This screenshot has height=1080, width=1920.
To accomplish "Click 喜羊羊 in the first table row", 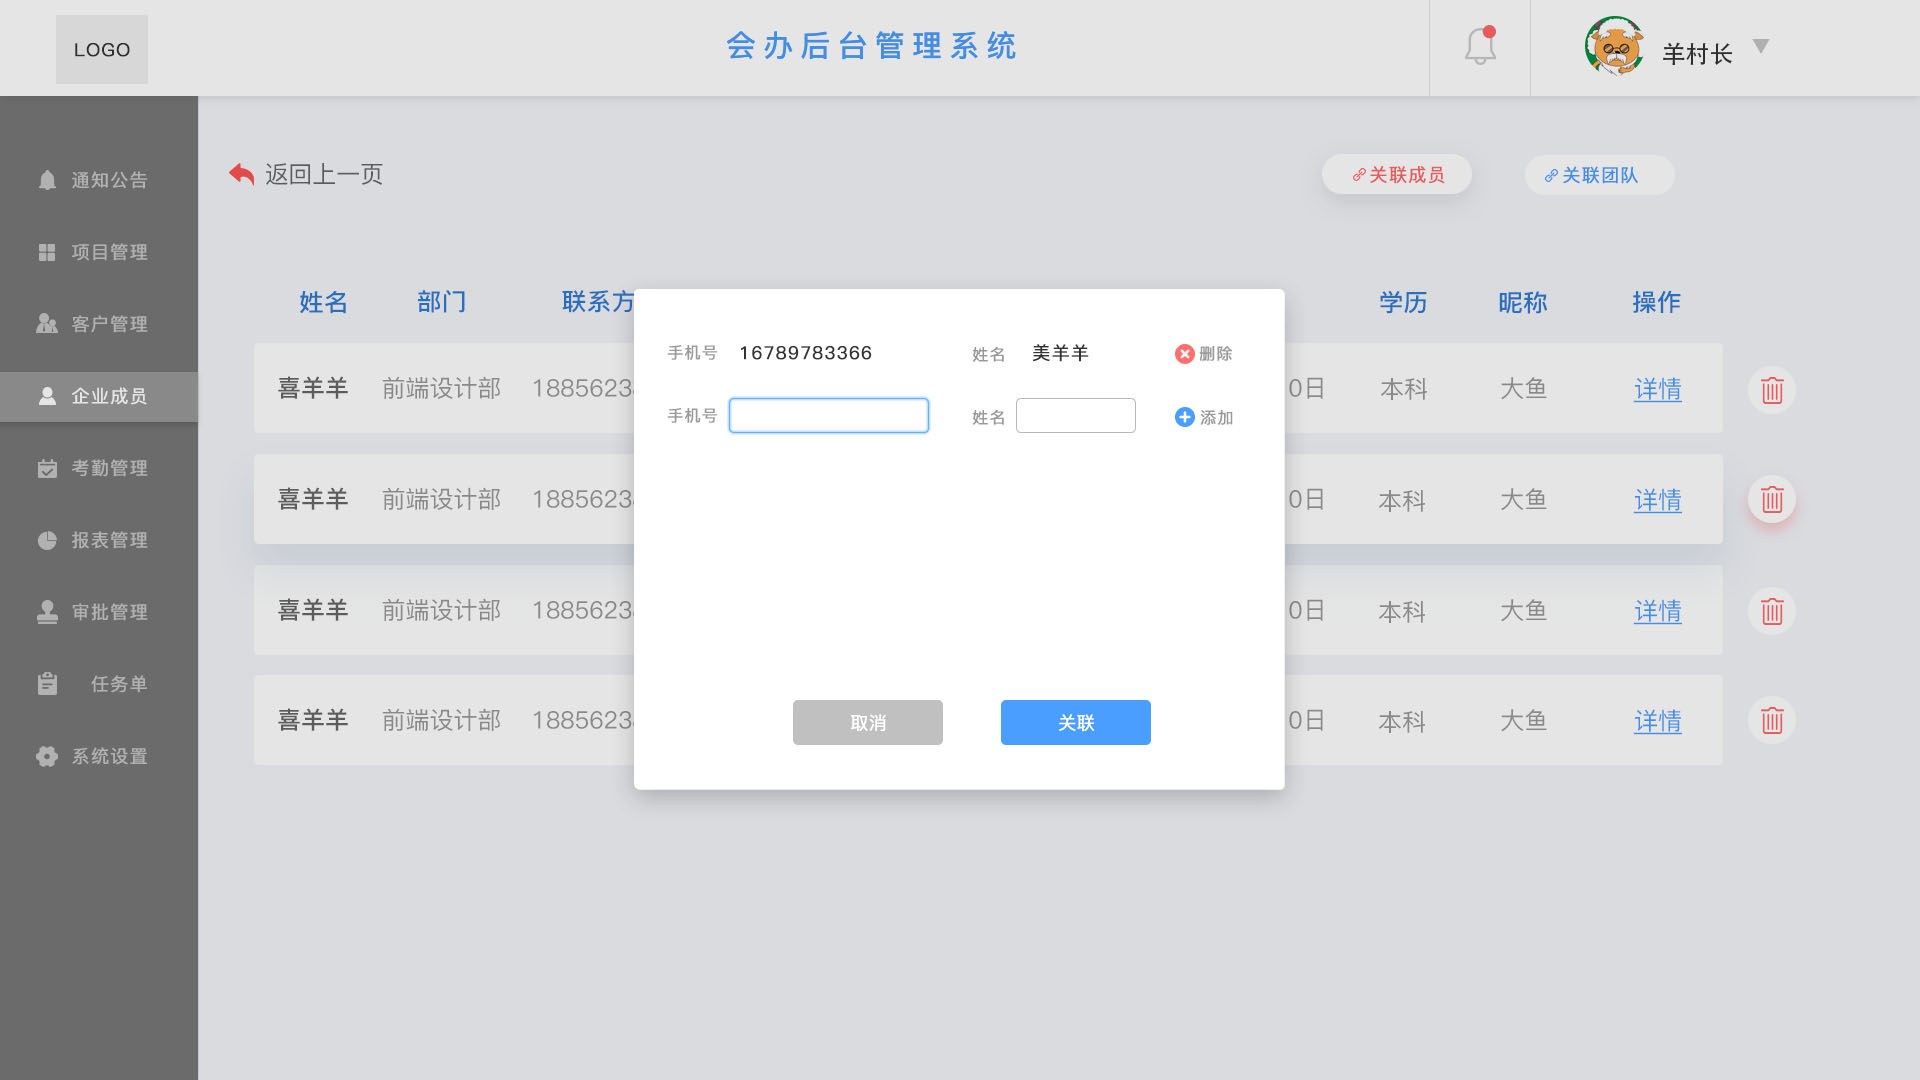I will (313, 388).
